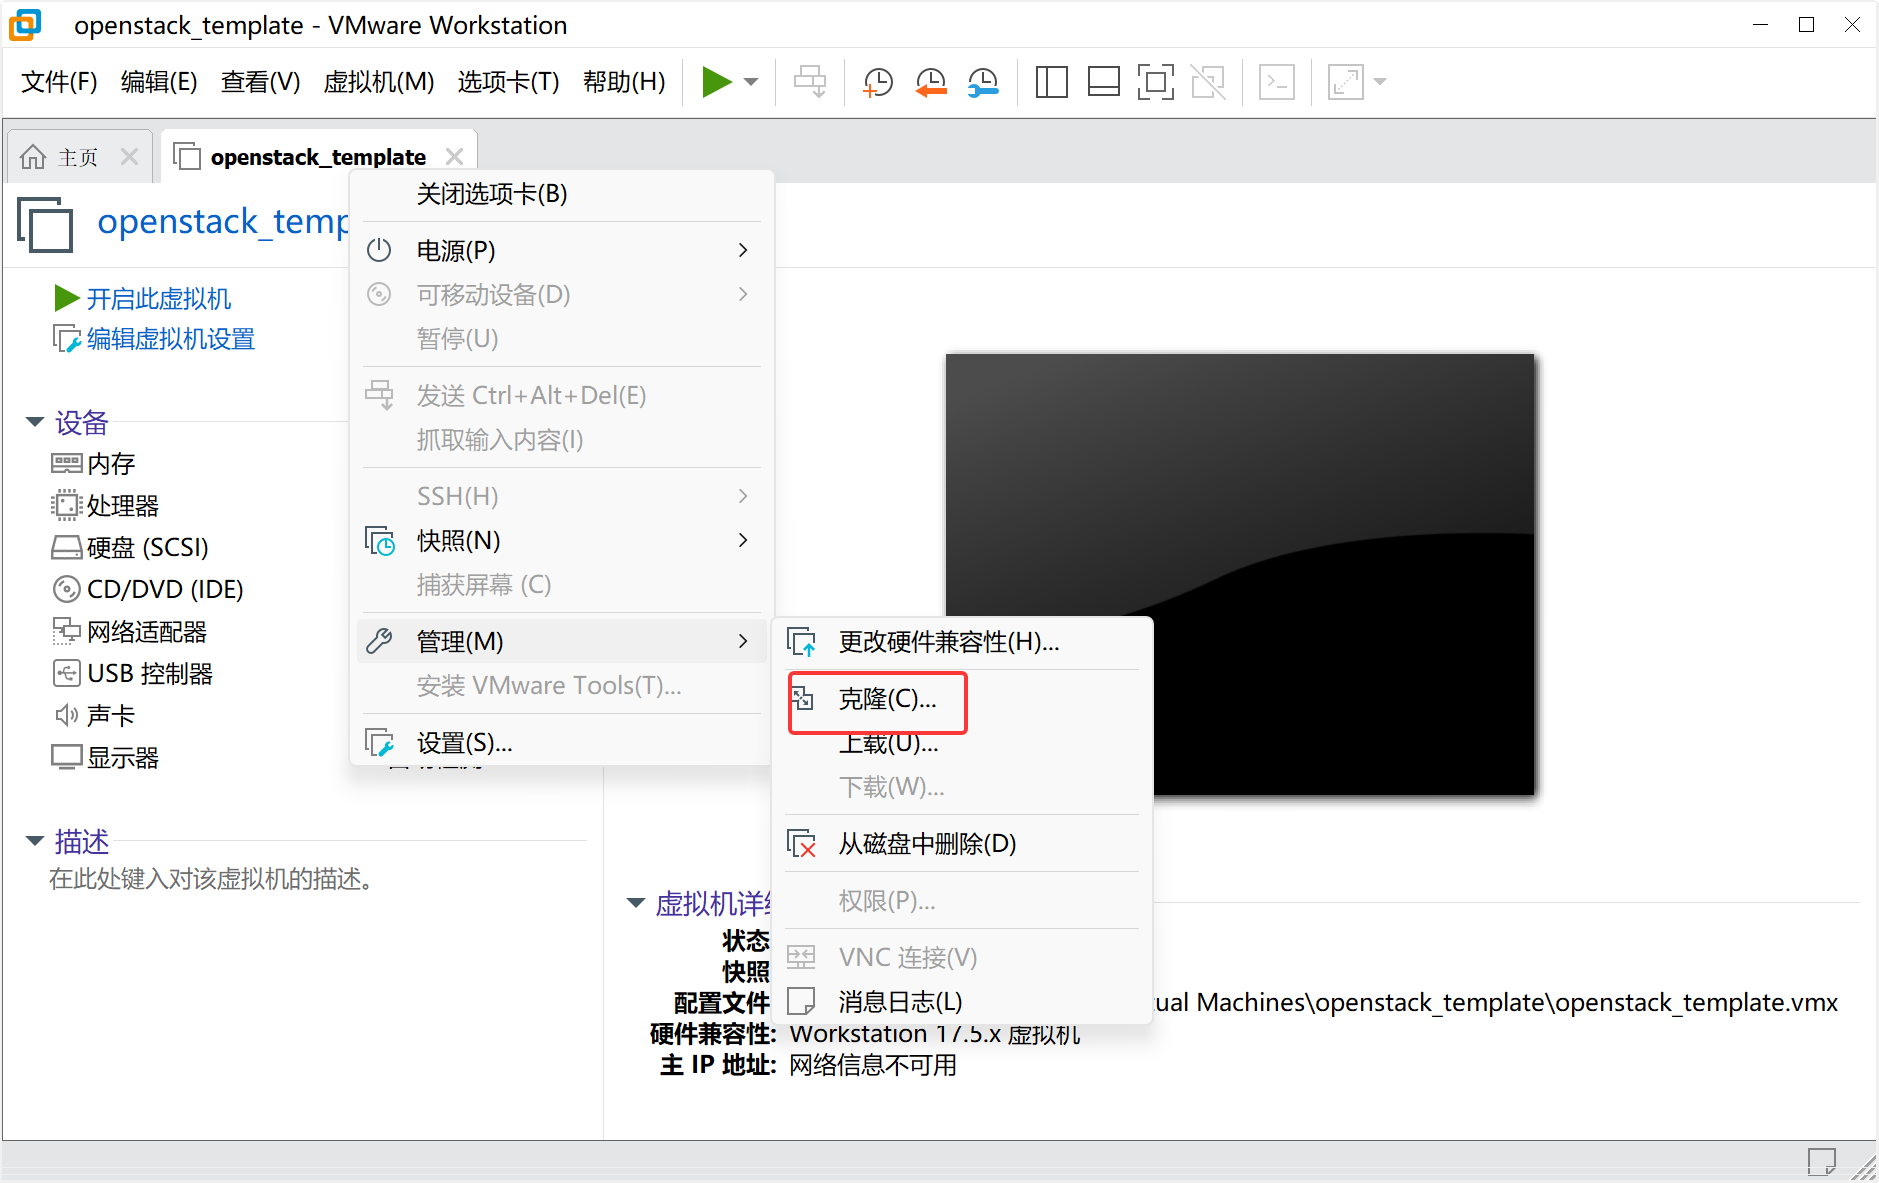Open the 虚拟机(M) menu
This screenshot has height=1183, width=1879.
[379, 82]
